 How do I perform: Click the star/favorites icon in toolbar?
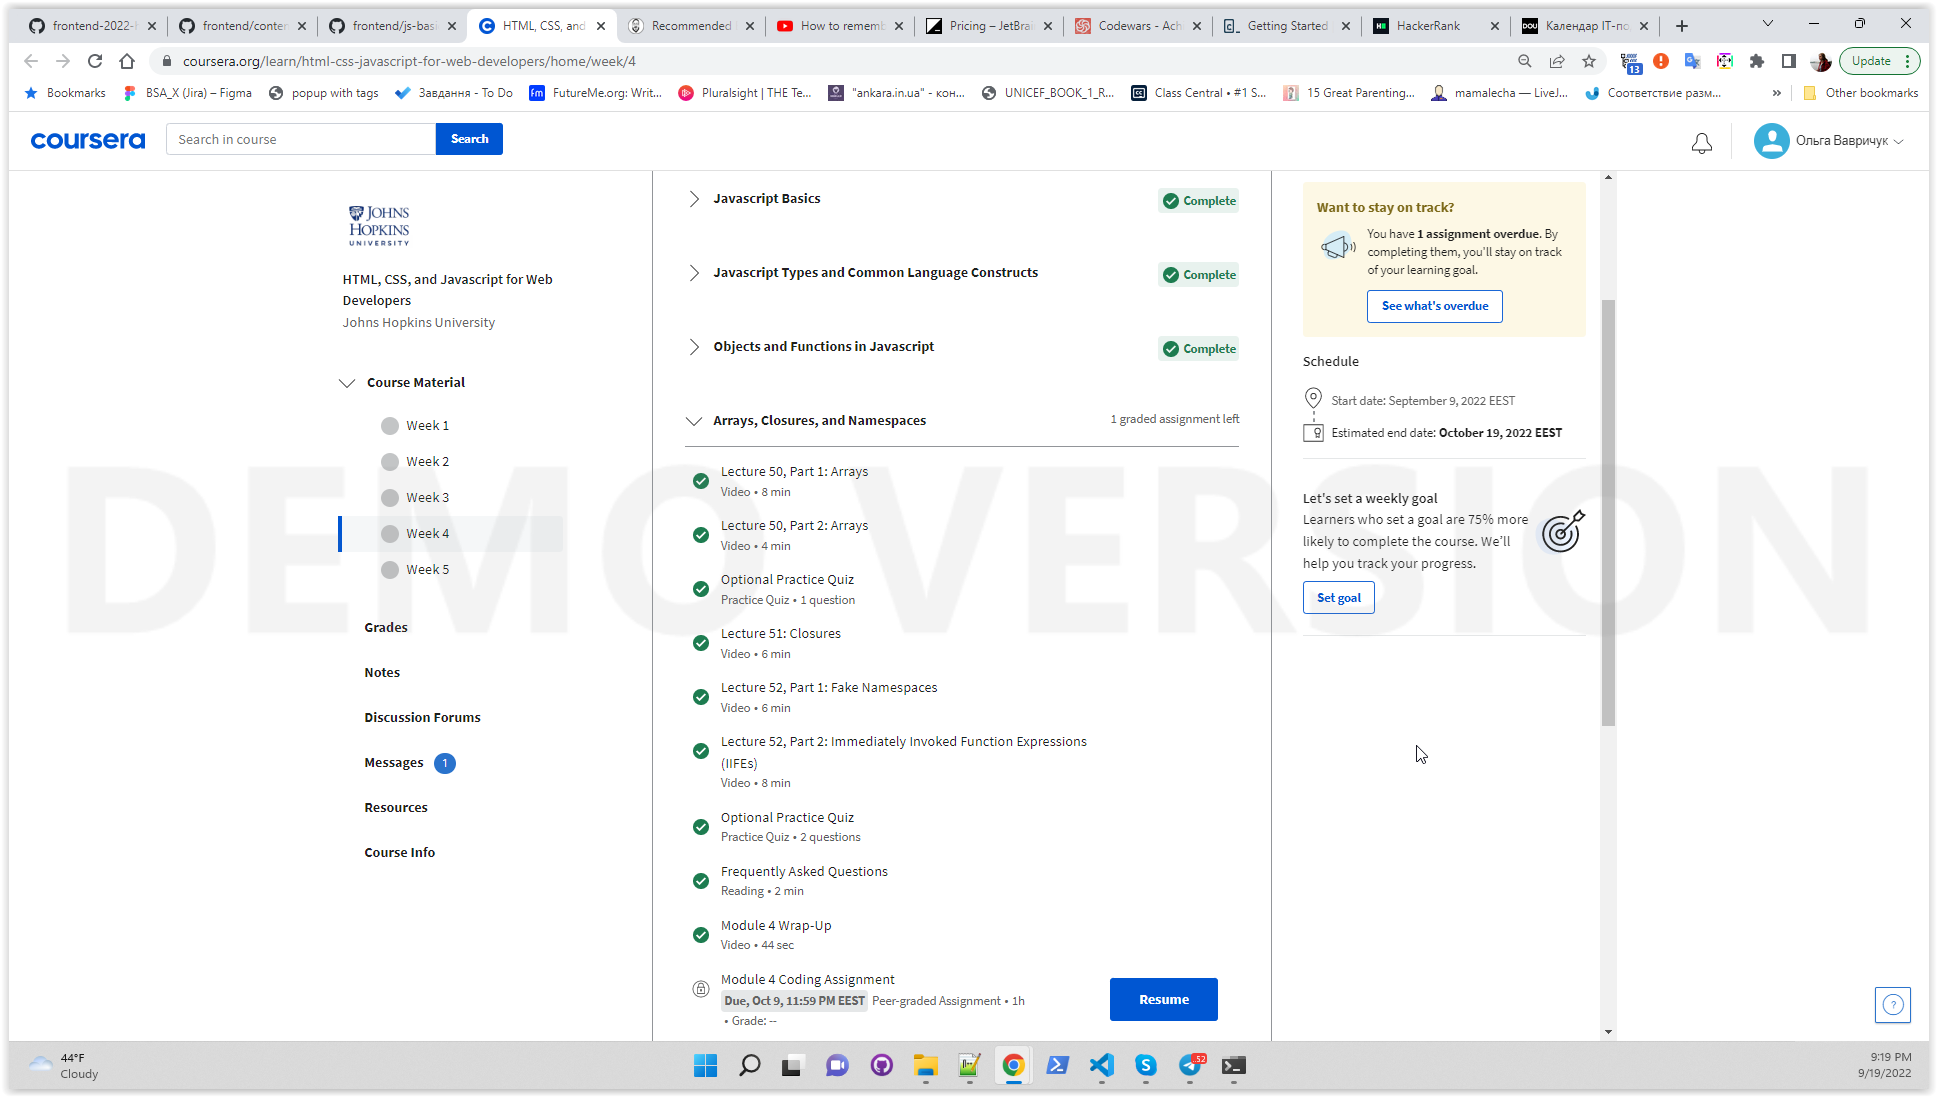(x=1591, y=61)
